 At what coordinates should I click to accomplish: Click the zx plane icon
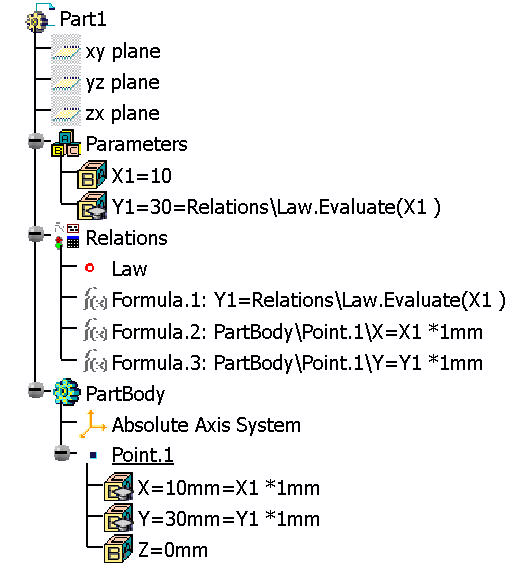click(66, 113)
